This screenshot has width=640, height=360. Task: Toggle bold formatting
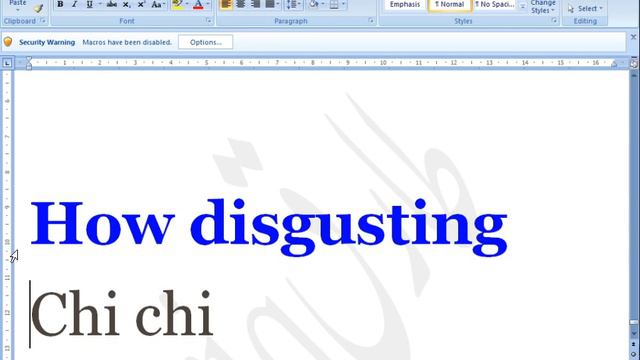[x=60, y=4]
